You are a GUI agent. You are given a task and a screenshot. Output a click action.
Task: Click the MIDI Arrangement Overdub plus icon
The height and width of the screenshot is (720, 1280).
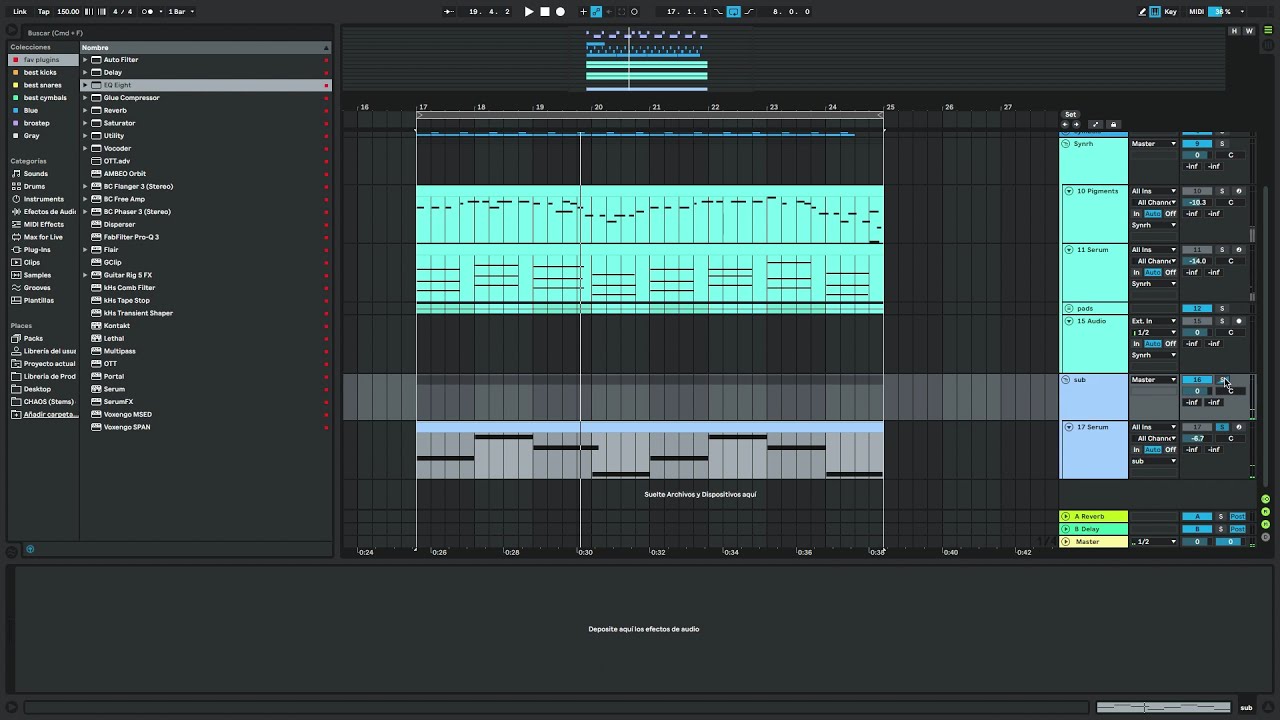point(582,12)
